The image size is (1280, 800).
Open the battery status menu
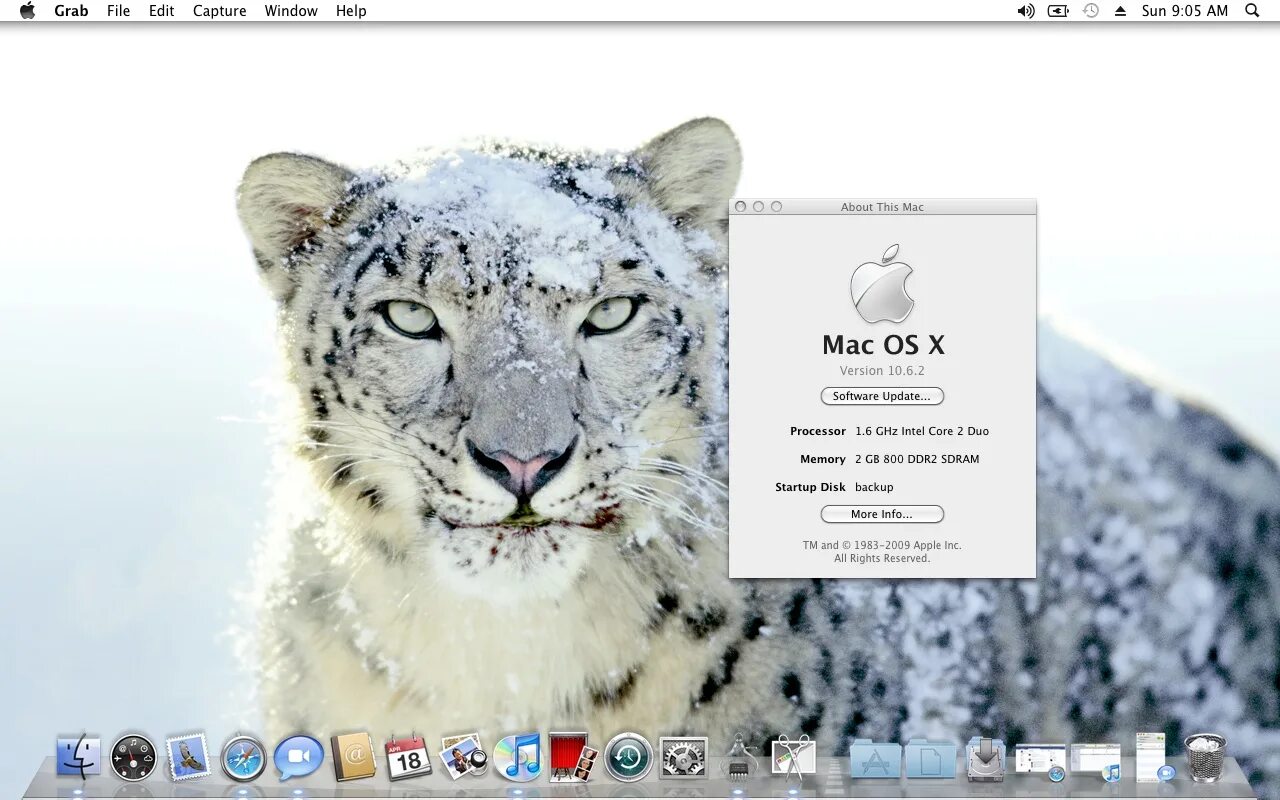point(1057,11)
